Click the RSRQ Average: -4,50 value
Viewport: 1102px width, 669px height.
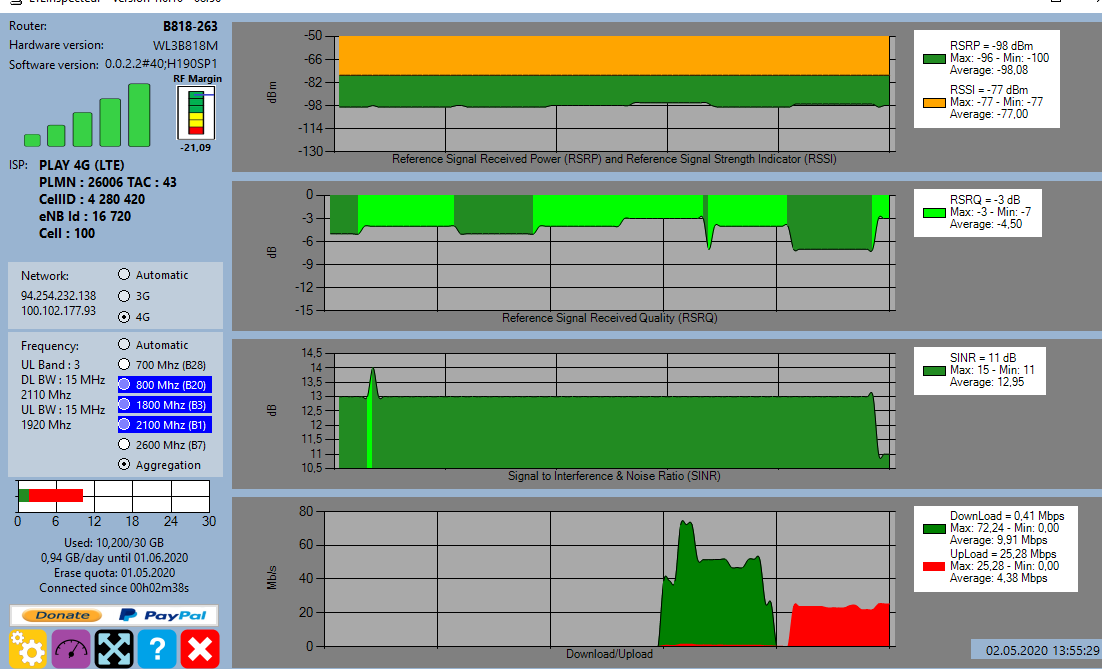[x=985, y=224]
